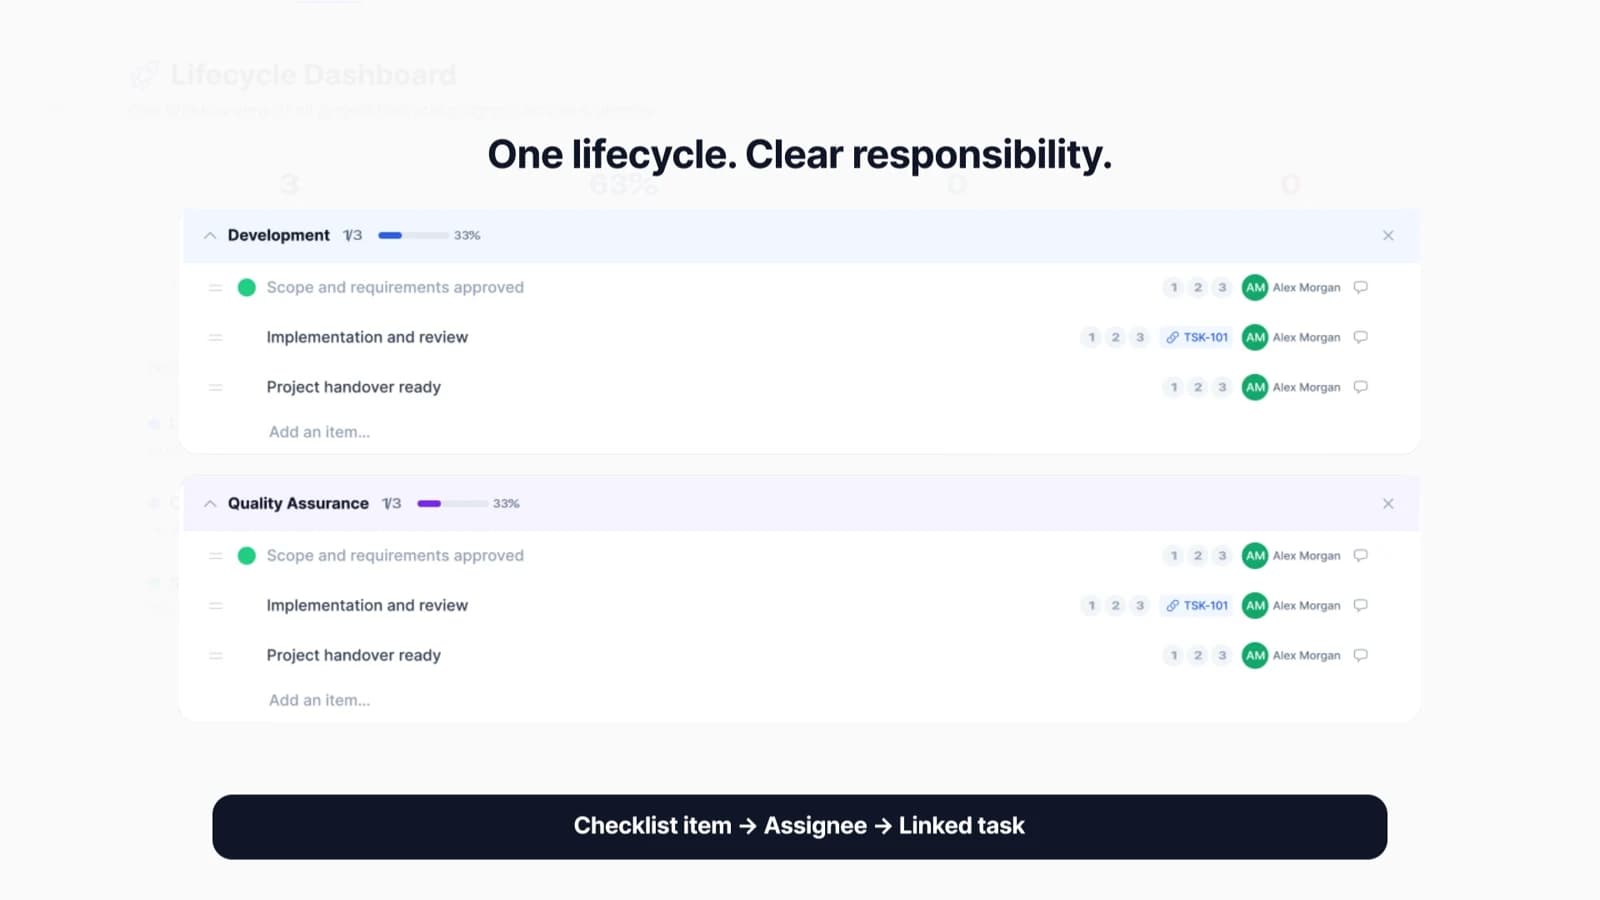Image resolution: width=1600 pixels, height=900 pixels.
Task: Uncheck Quality Assurance's Scope and requirements approved
Action: click(x=247, y=556)
